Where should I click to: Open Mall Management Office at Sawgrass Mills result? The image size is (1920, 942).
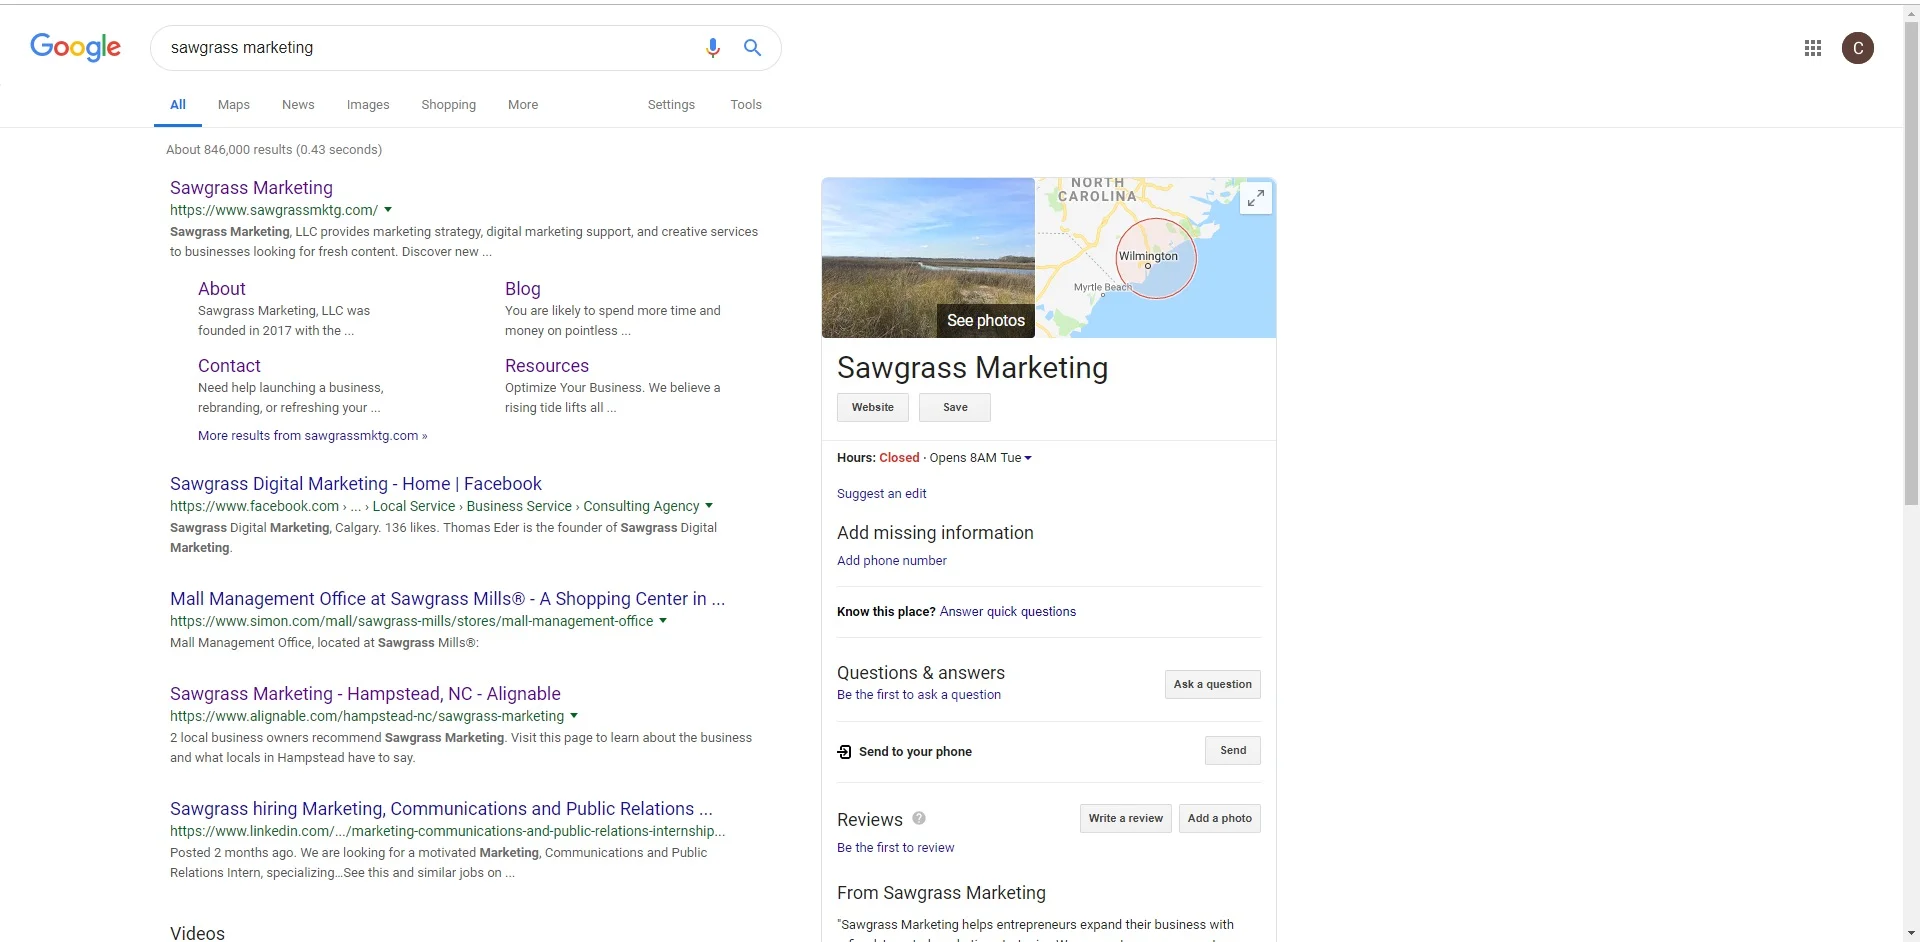click(x=447, y=599)
